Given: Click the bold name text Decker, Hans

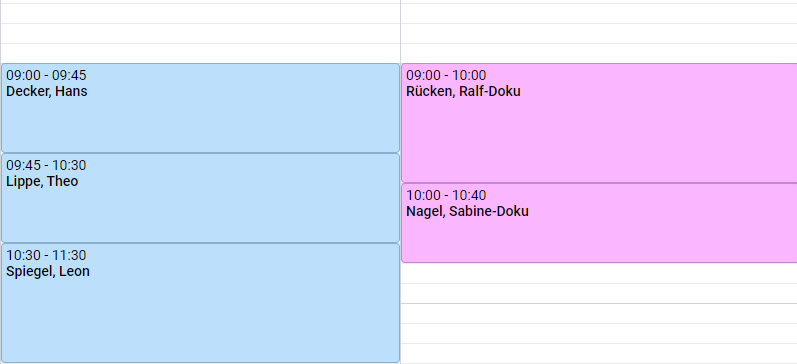Looking at the screenshot, I should tap(47, 92).
